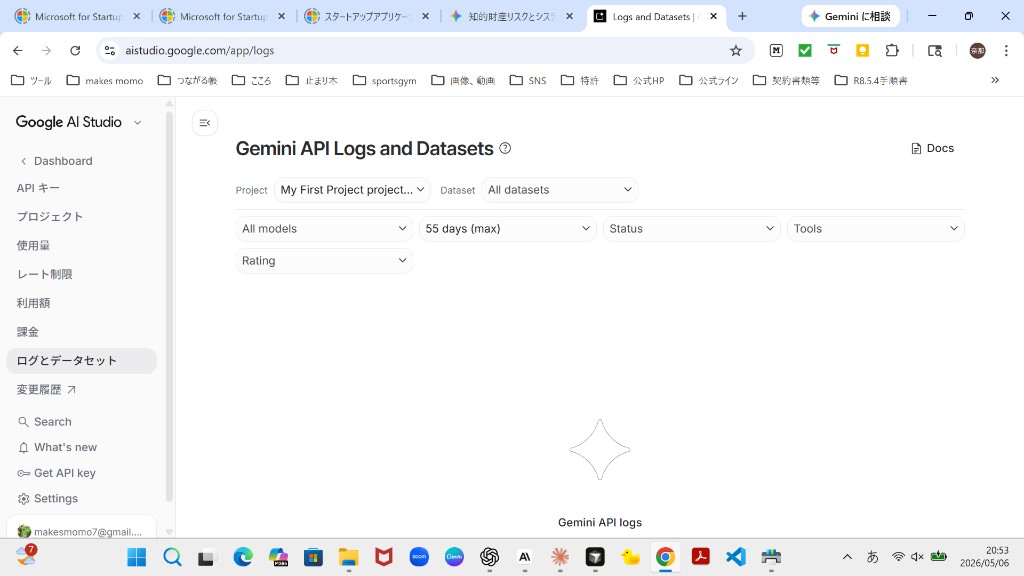Click the help icon beside Logs and Datasets title
1024x576 pixels.
coord(505,148)
